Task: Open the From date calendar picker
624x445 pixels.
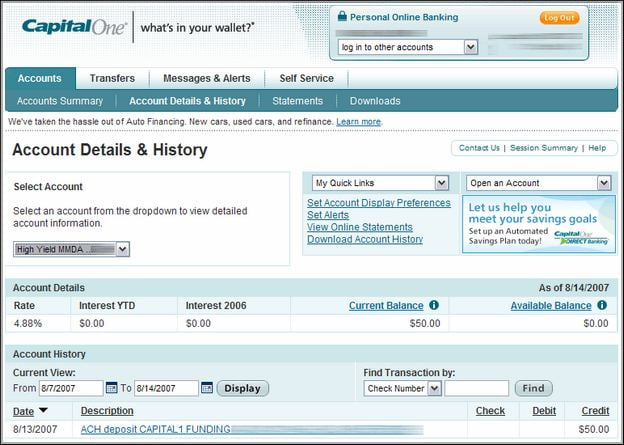Action: [111, 388]
